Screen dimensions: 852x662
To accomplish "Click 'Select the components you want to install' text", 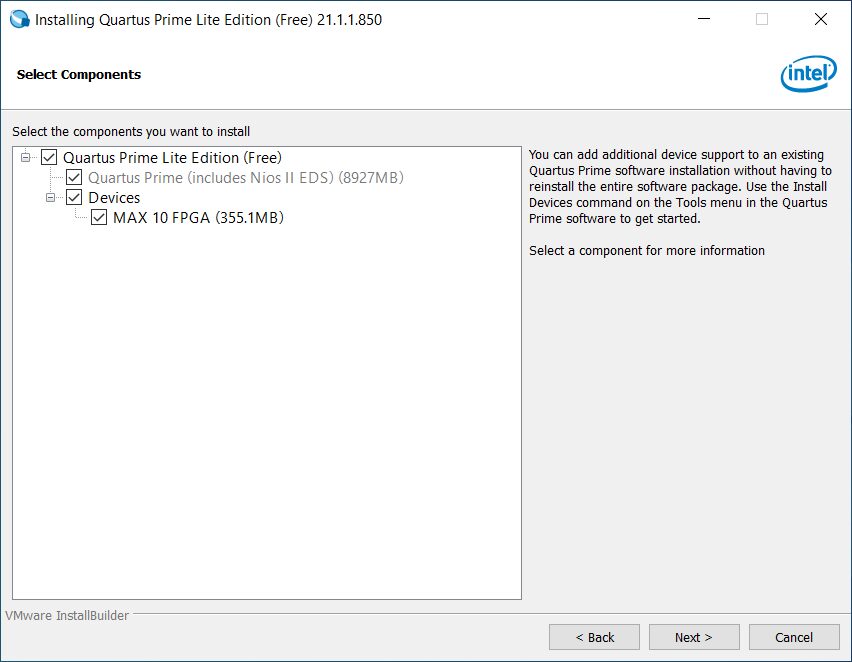I will coord(131,132).
